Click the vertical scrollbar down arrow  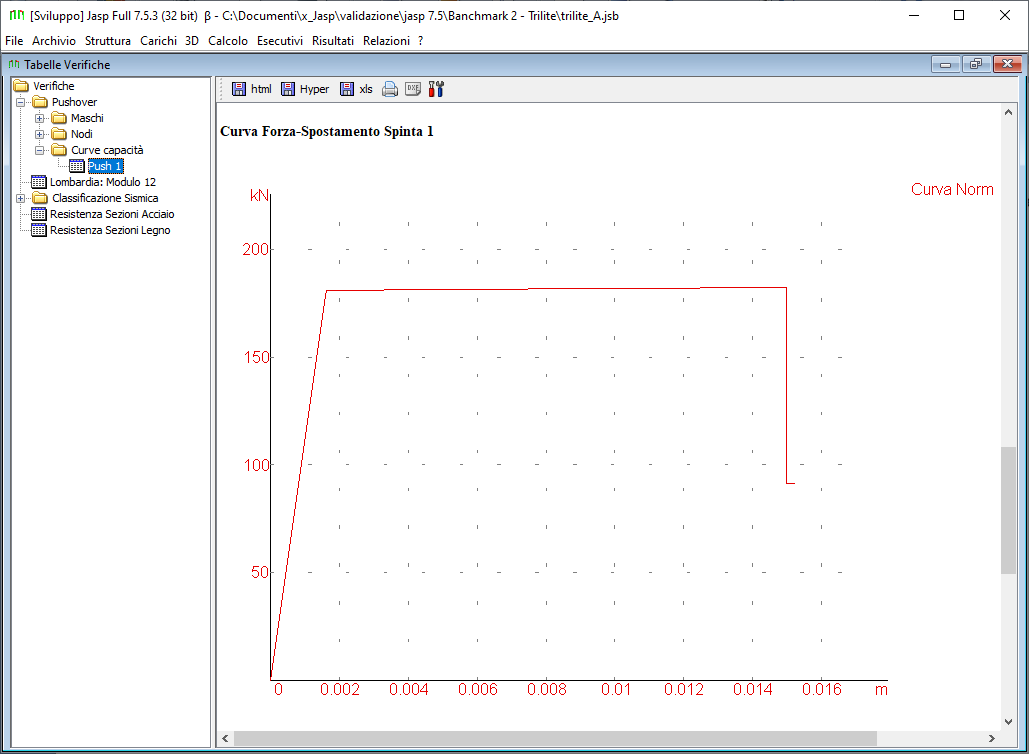tap(1008, 722)
